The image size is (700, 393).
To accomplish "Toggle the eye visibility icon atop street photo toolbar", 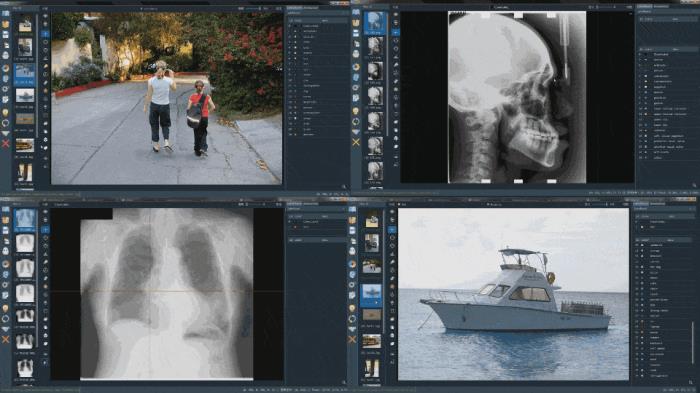I will pyautogui.click(x=45, y=17).
